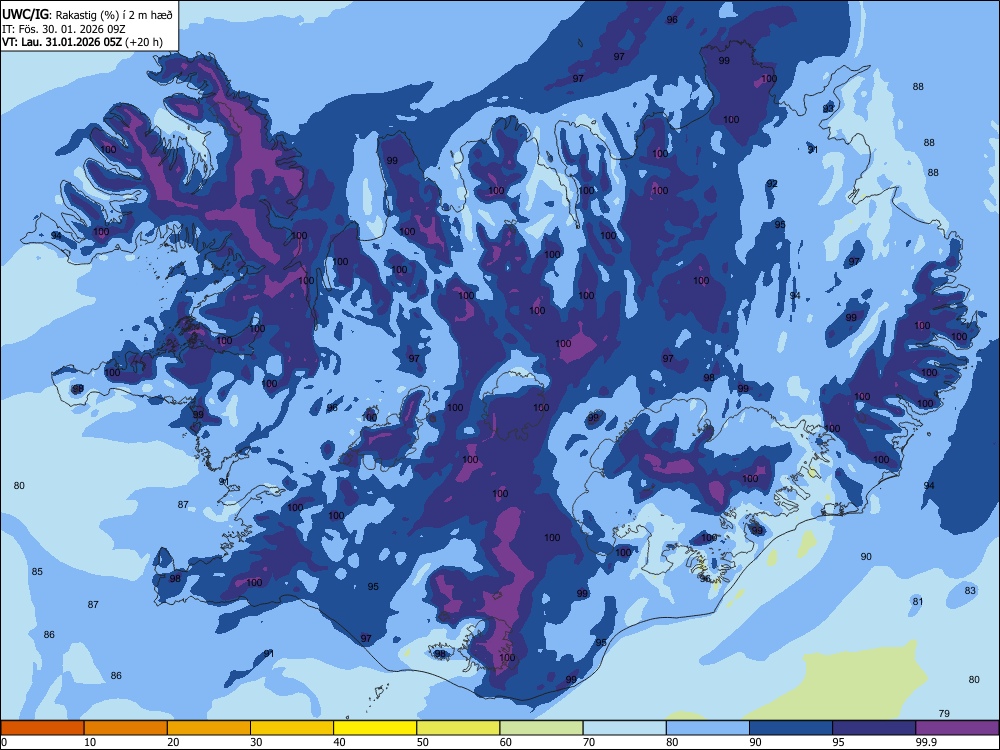Select the orange 10–20 legend swatch
Viewport: 1000px width, 750px height.
click(126, 728)
